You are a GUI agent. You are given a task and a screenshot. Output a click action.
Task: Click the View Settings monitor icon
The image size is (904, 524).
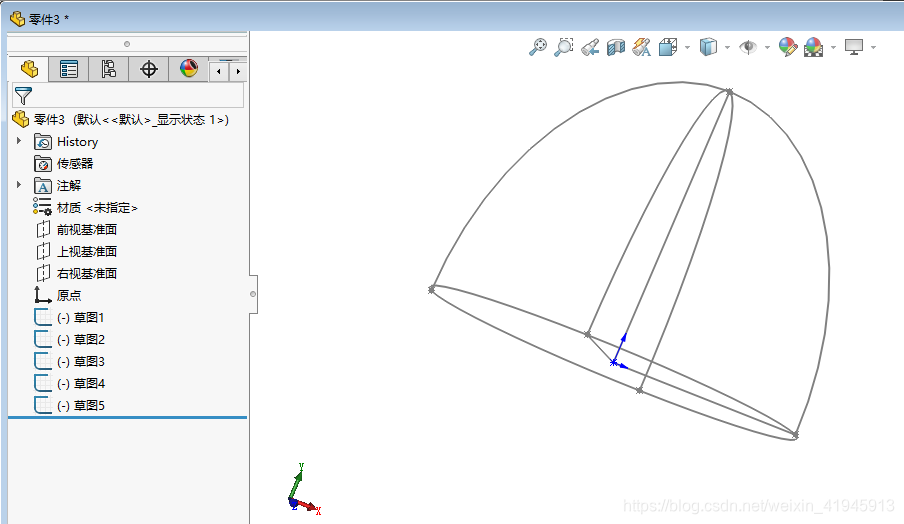click(854, 47)
